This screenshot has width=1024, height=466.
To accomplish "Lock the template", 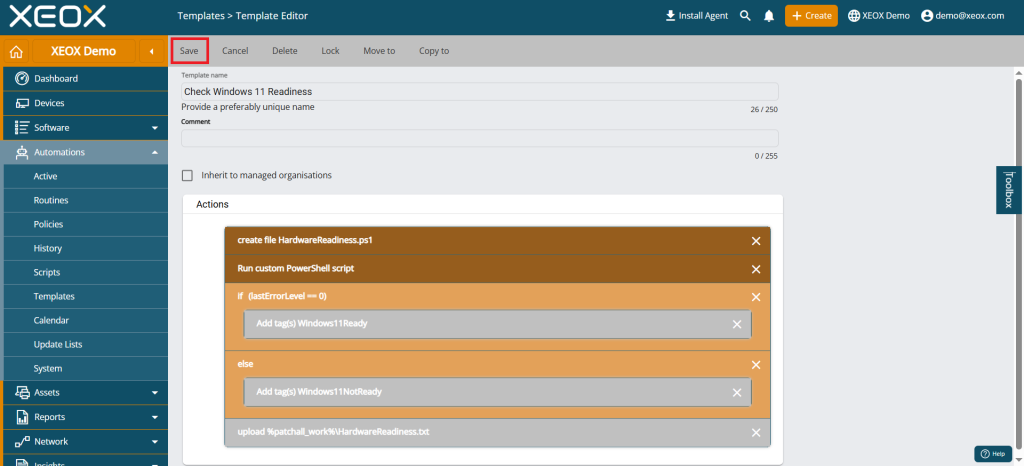I will tap(330, 51).
